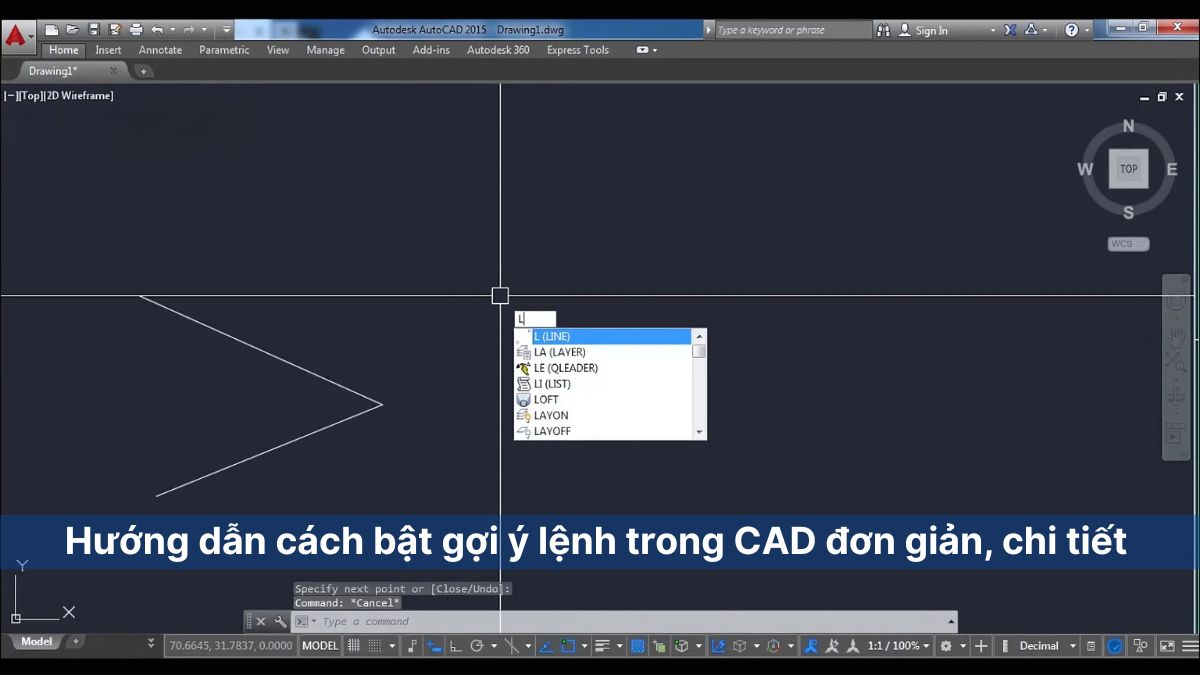Toggle Polar Tracking on
Image resolution: width=1200 pixels, height=675 pixels.
click(476, 646)
